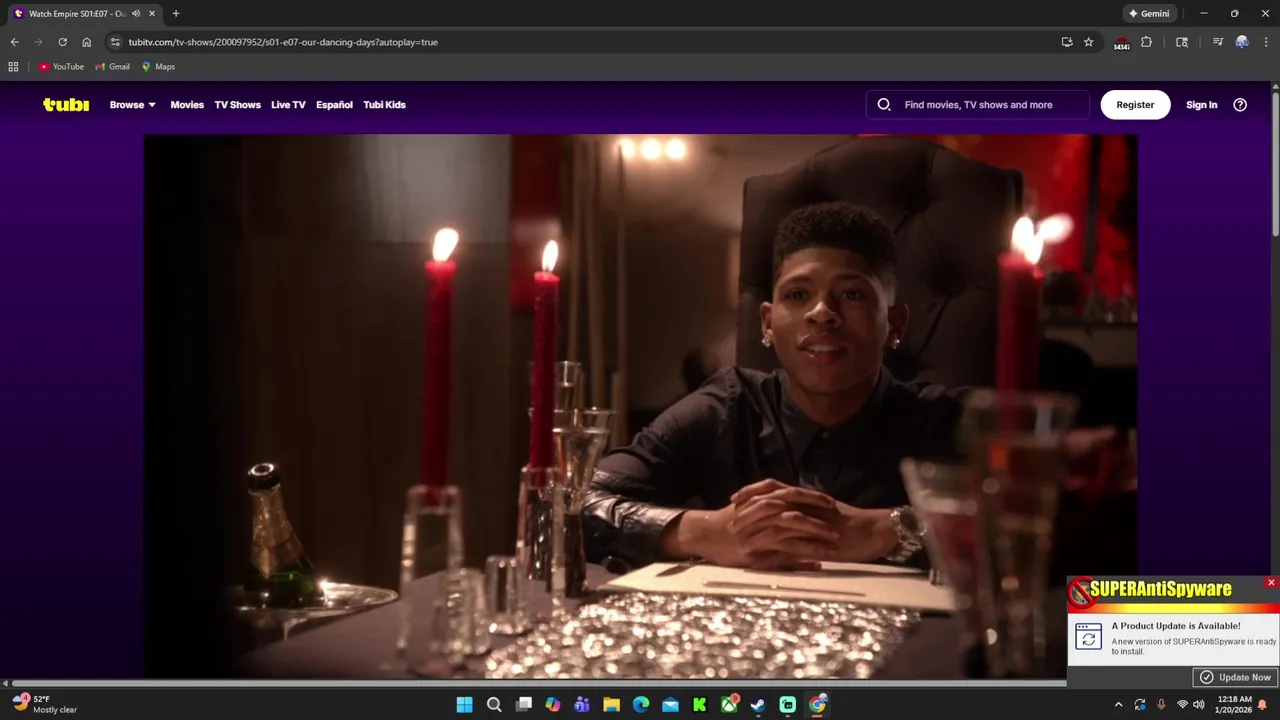1280x720 pixels.
Task: Open Gemini in Chrome
Action: (x=1149, y=14)
